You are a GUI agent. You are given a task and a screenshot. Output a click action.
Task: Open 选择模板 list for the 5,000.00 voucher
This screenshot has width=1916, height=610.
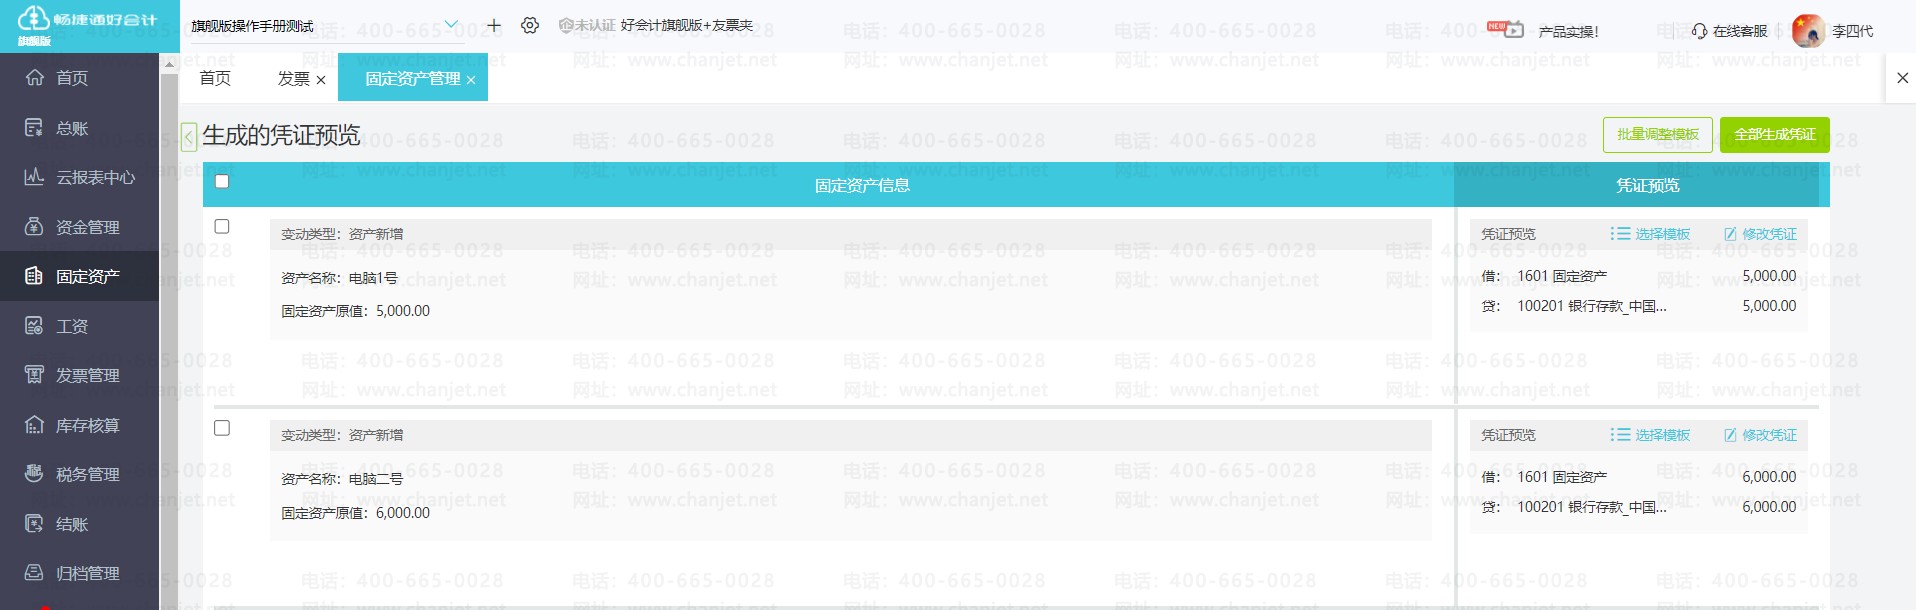(1650, 234)
